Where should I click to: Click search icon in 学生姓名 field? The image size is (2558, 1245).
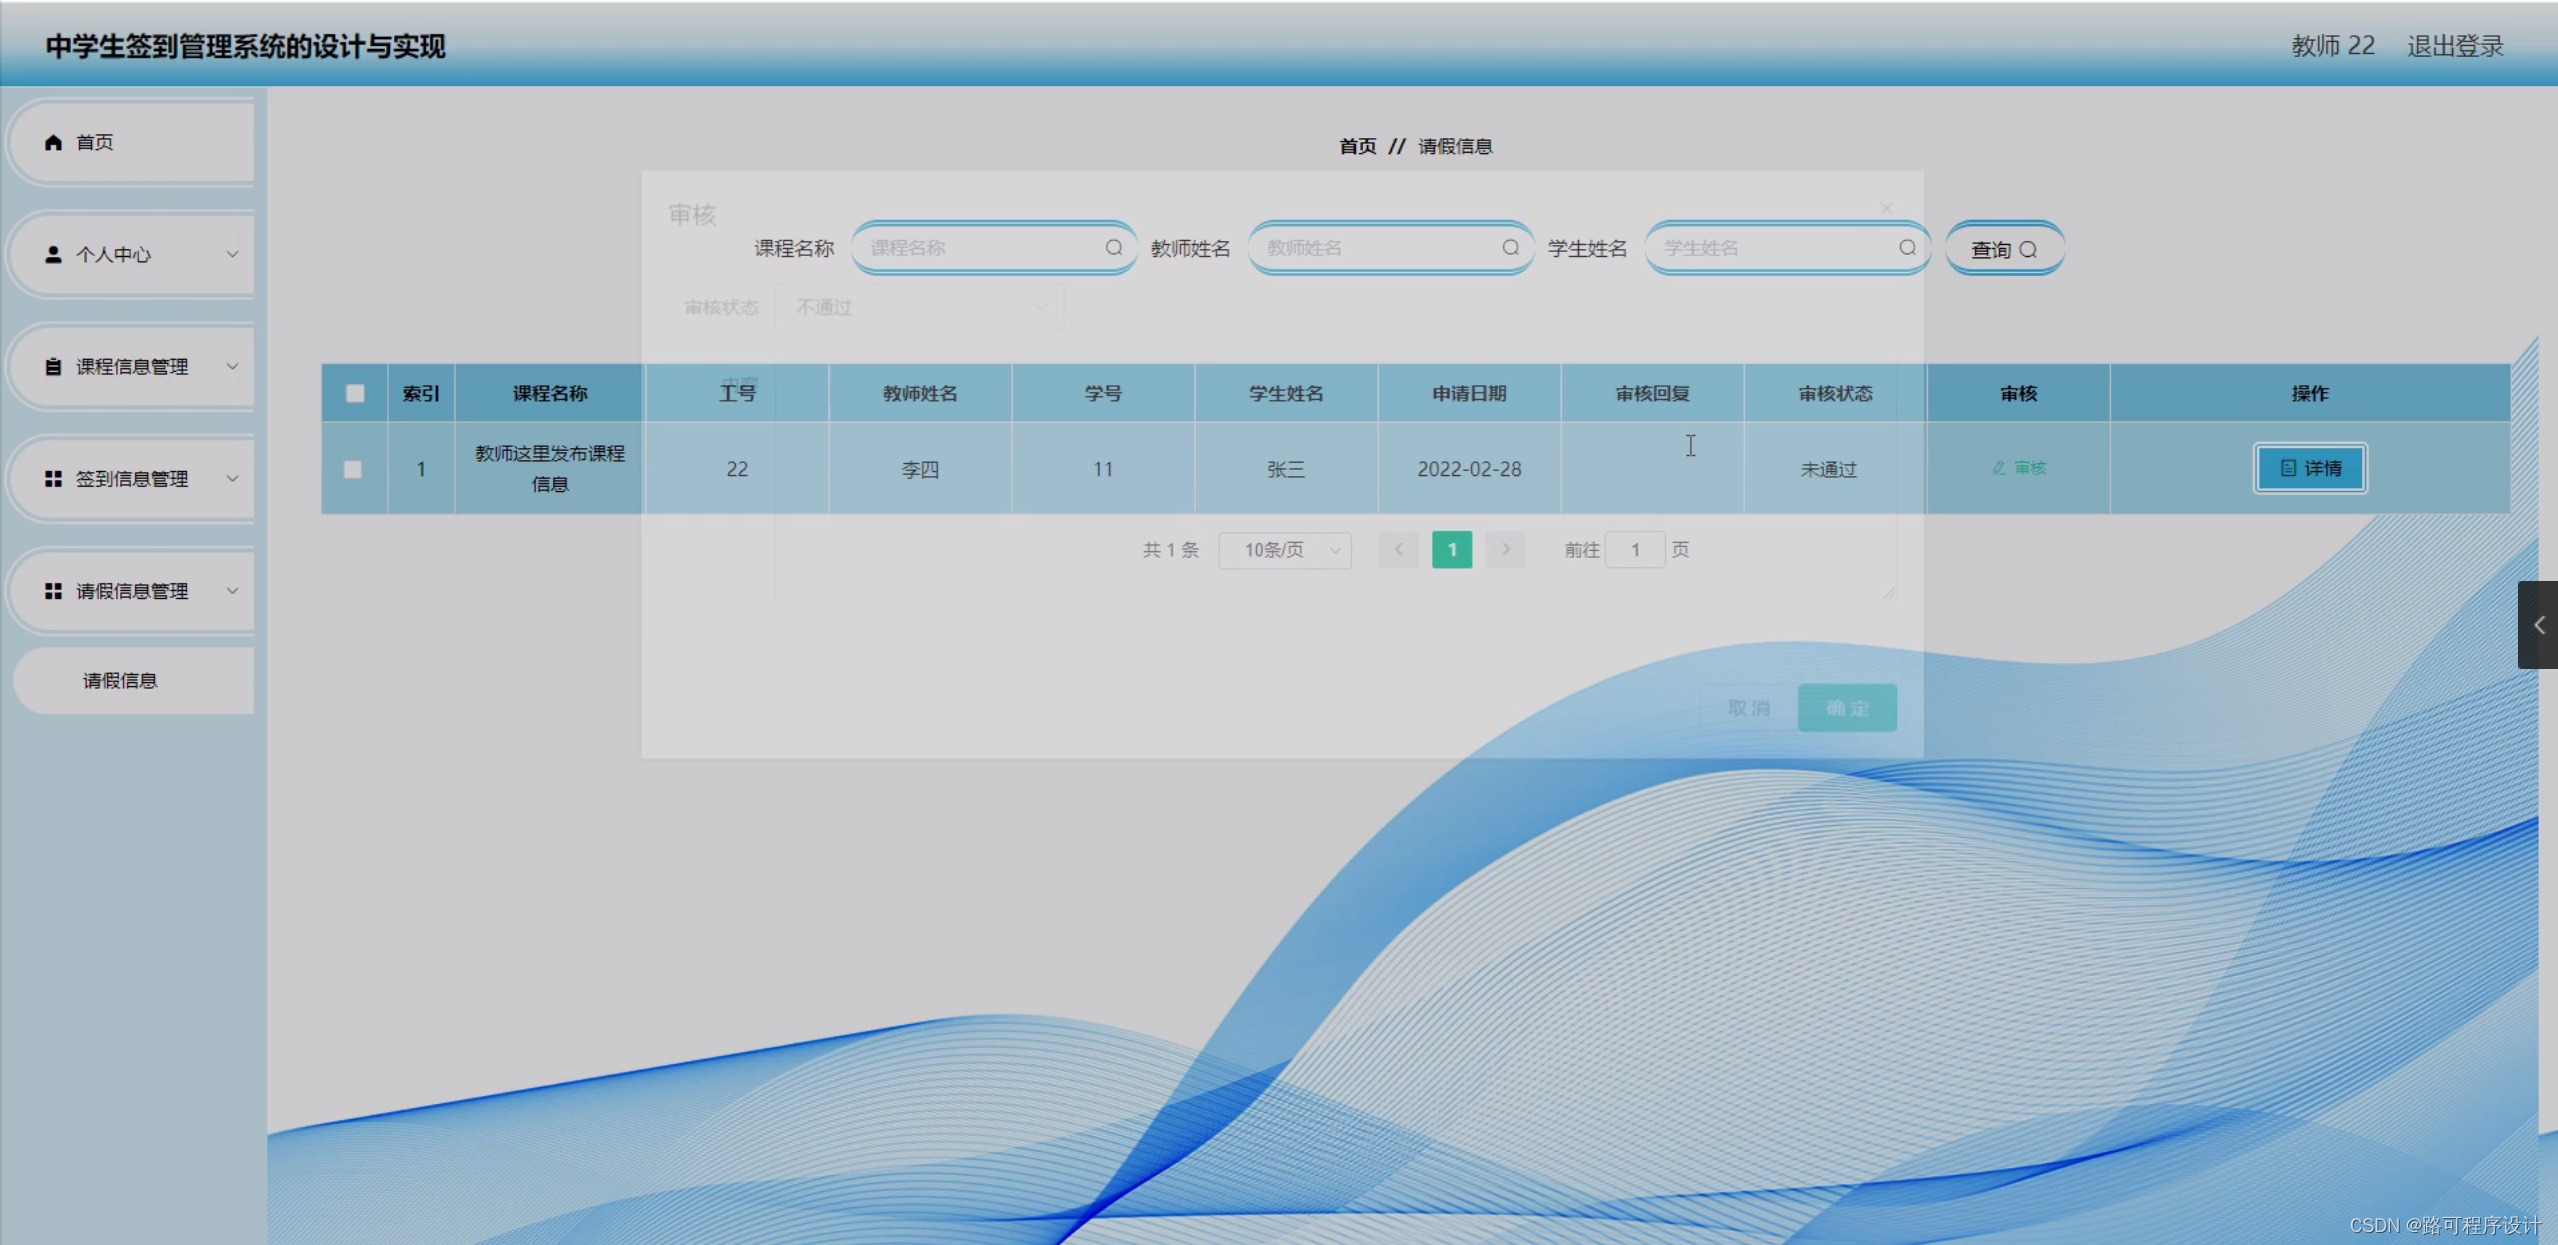(1907, 248)
